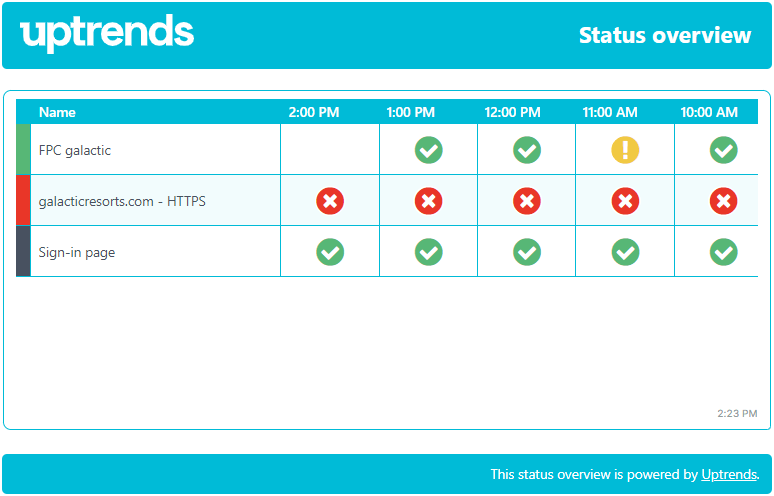Viewport: 774px width, 496px height.
Task: Click the empty 2:00 PM cell for FPC galactic
Action: (x=330, y=150)
